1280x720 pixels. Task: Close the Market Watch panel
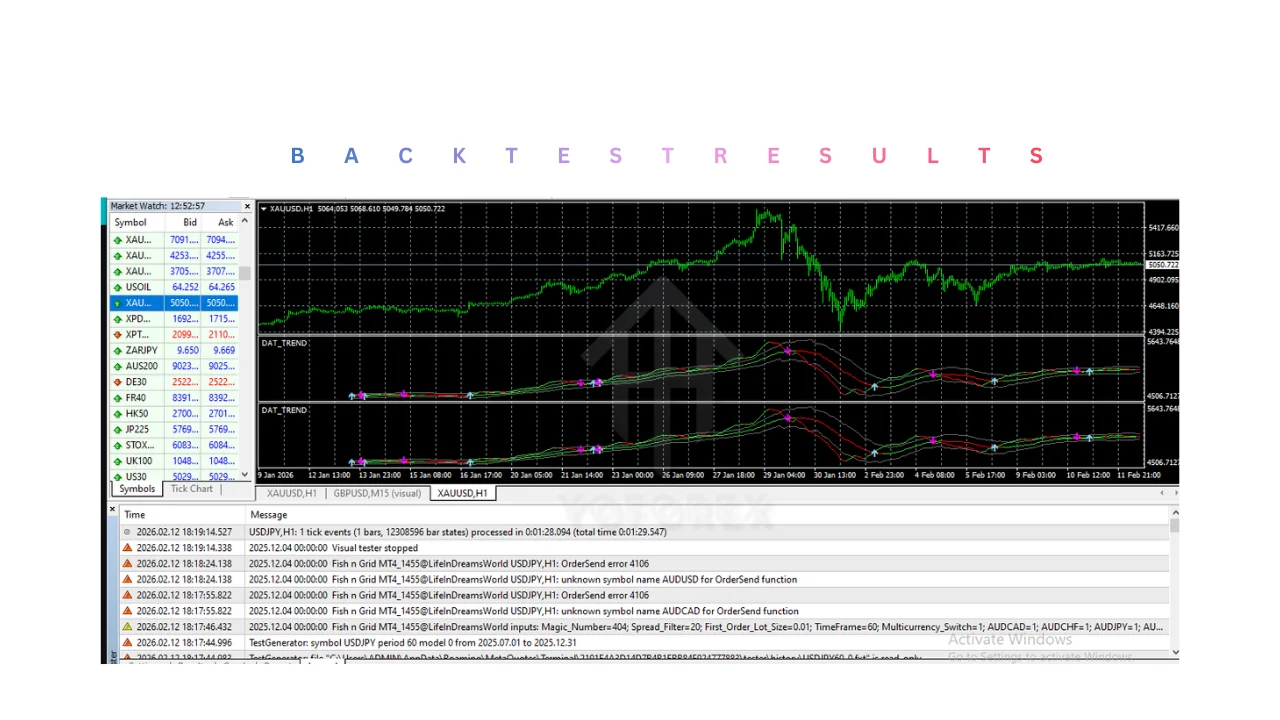(x=247, y=207)
